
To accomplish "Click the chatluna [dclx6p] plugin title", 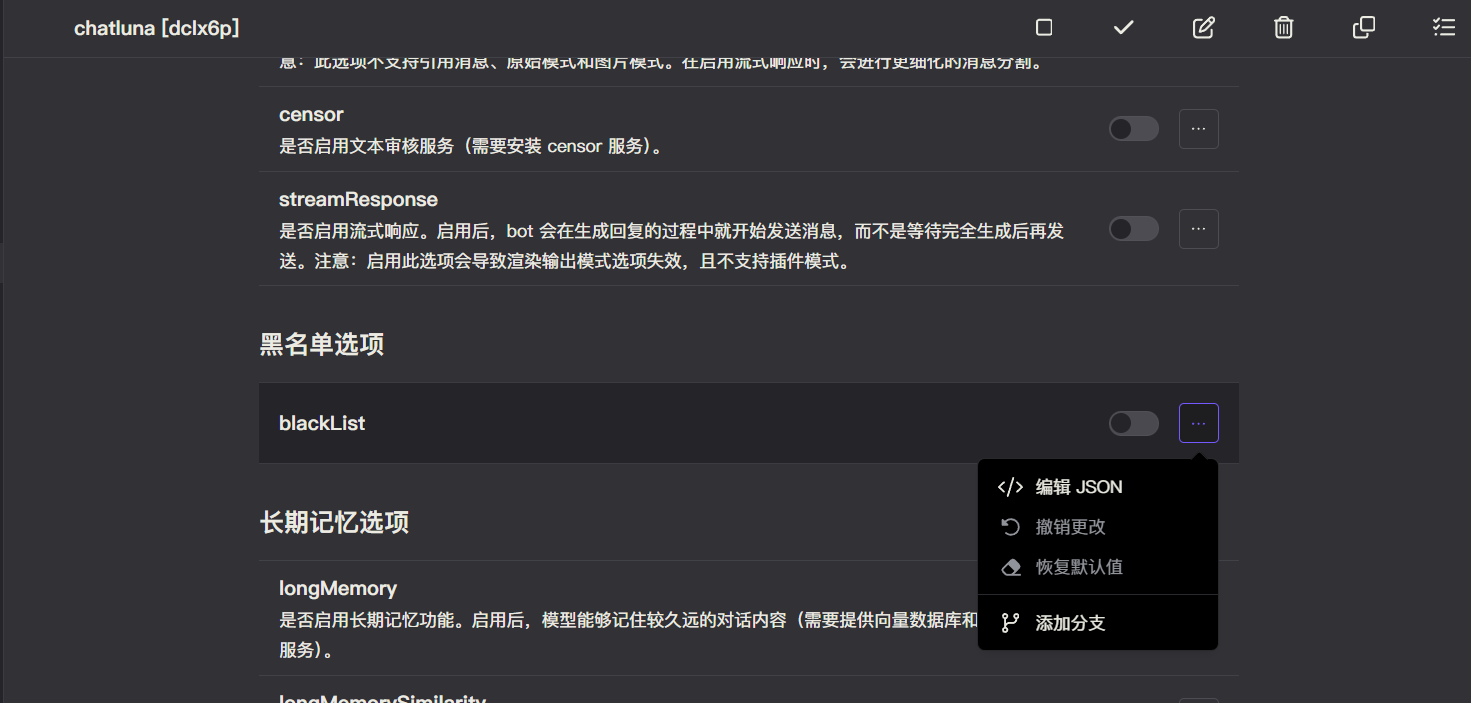I will [x=156, y=28].
